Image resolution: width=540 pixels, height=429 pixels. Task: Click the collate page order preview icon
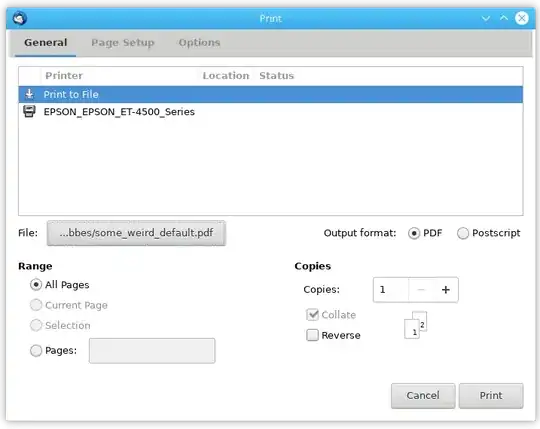[415, 325]
